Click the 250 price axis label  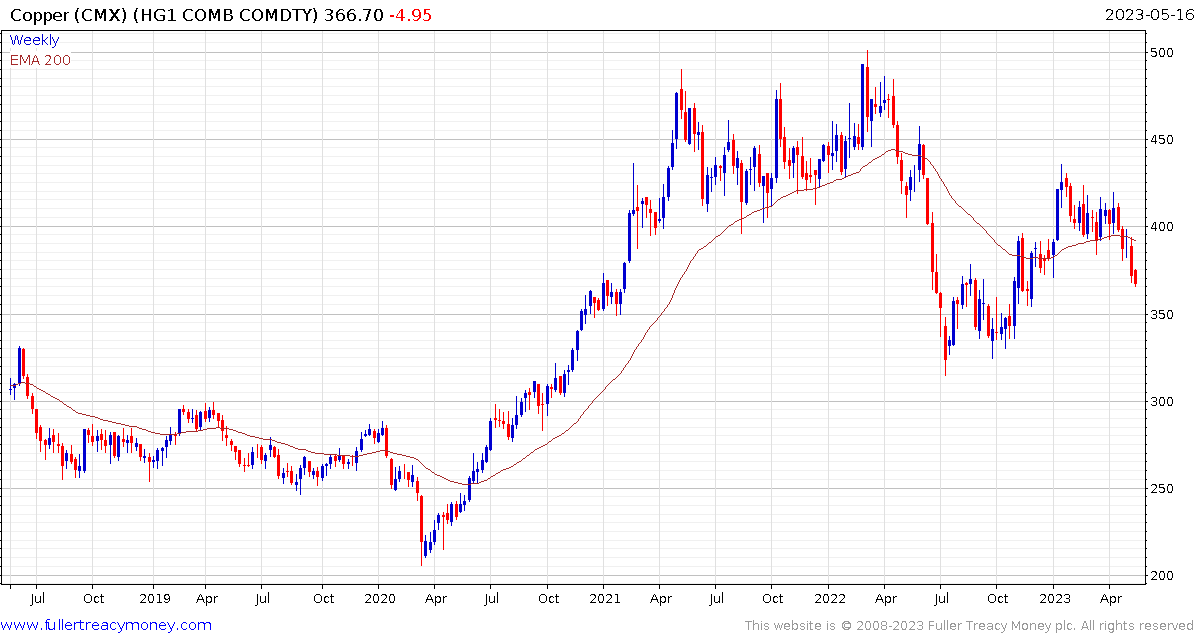pyautogui.click(x=1163, y=488)
